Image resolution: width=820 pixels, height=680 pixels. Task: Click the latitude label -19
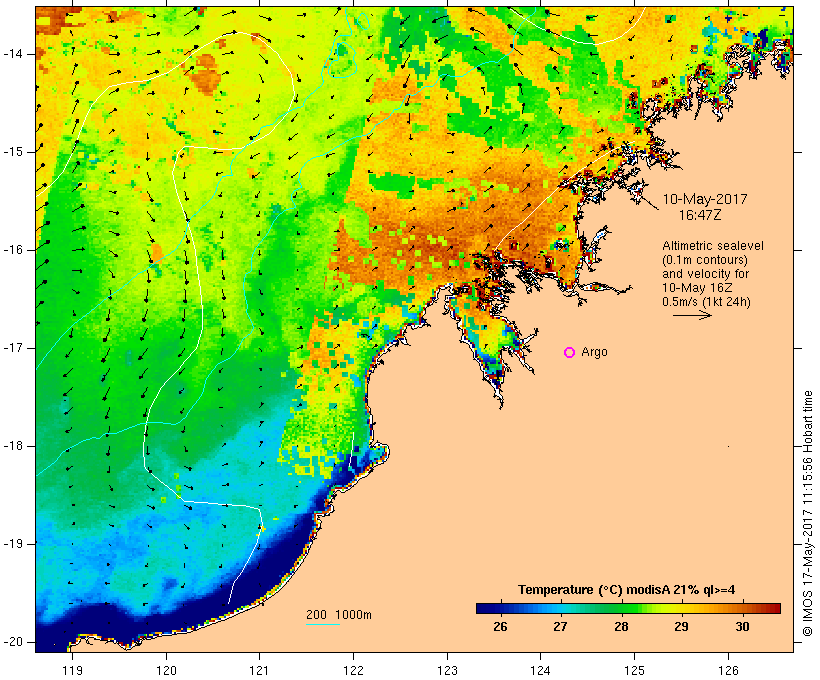click(x=13, y=544)
